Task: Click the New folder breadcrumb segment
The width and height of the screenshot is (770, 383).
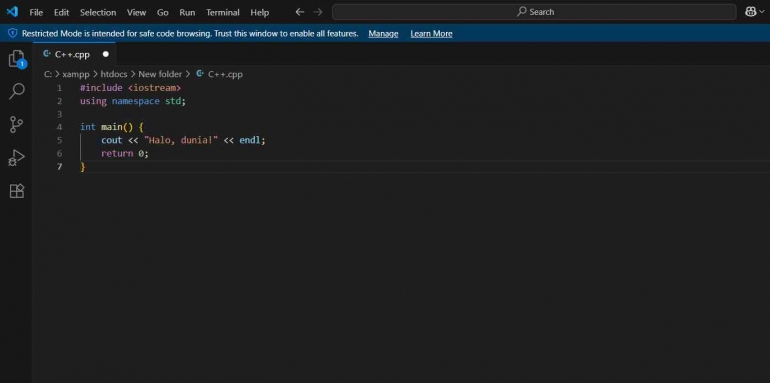Action: coord(160,74)
